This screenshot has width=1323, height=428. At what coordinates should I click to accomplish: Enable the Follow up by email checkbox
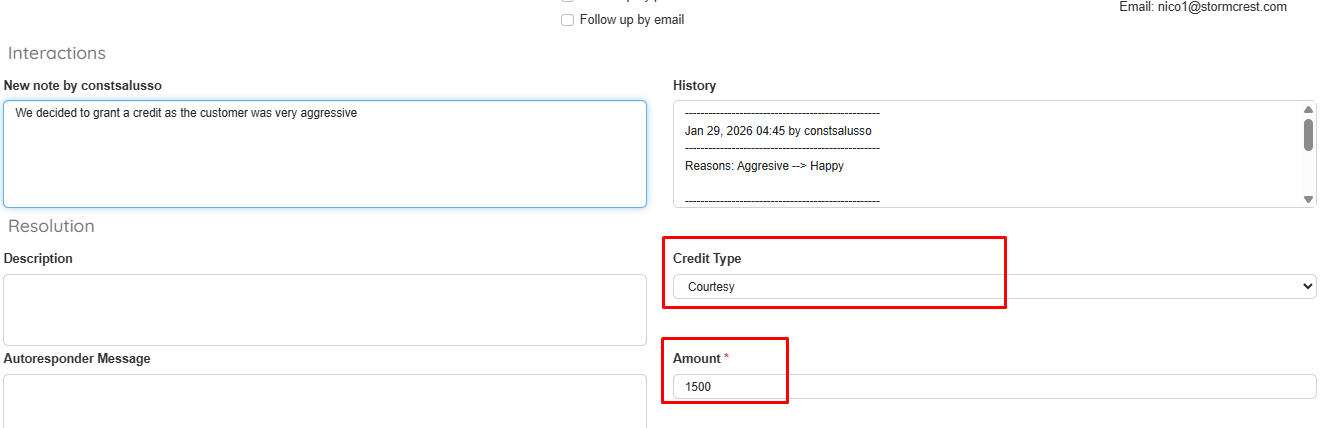568,20
